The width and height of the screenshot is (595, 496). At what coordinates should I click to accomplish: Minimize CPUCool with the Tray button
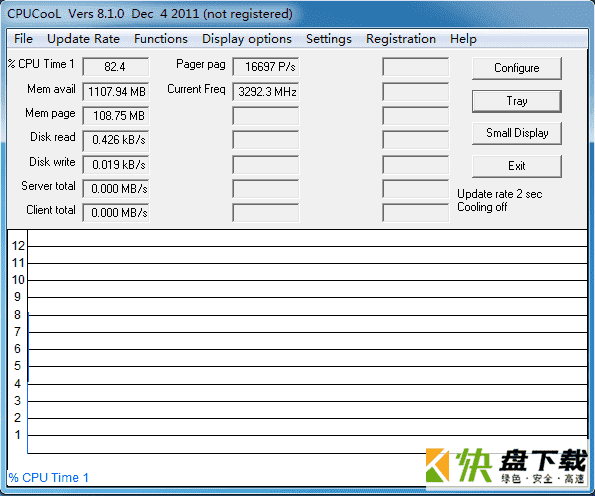(x=516, y=101)
